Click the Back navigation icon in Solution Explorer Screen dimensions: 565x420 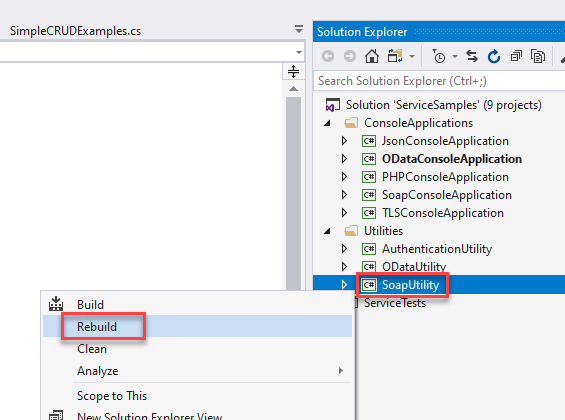pos(328,56)
